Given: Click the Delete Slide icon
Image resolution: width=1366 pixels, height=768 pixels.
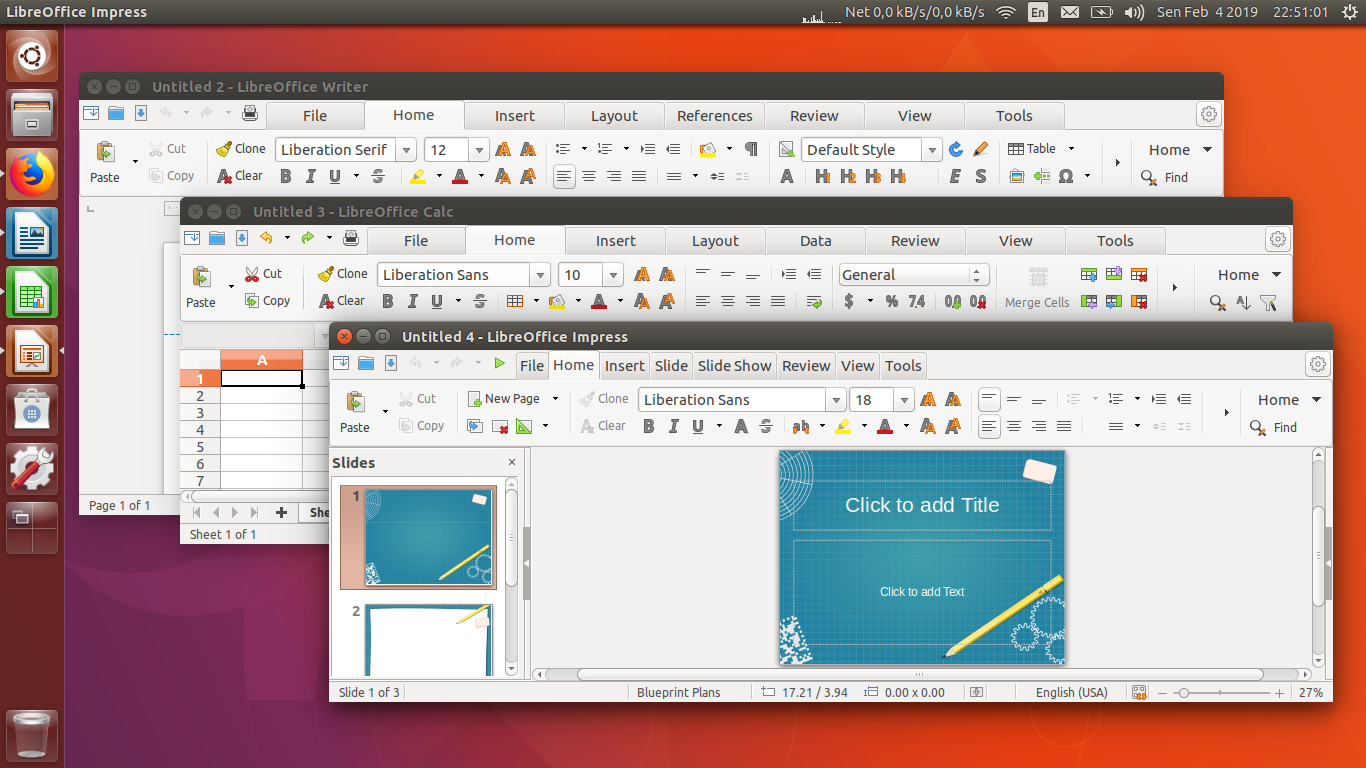Looking at the screenshot, I should click(x=499, y=425).
